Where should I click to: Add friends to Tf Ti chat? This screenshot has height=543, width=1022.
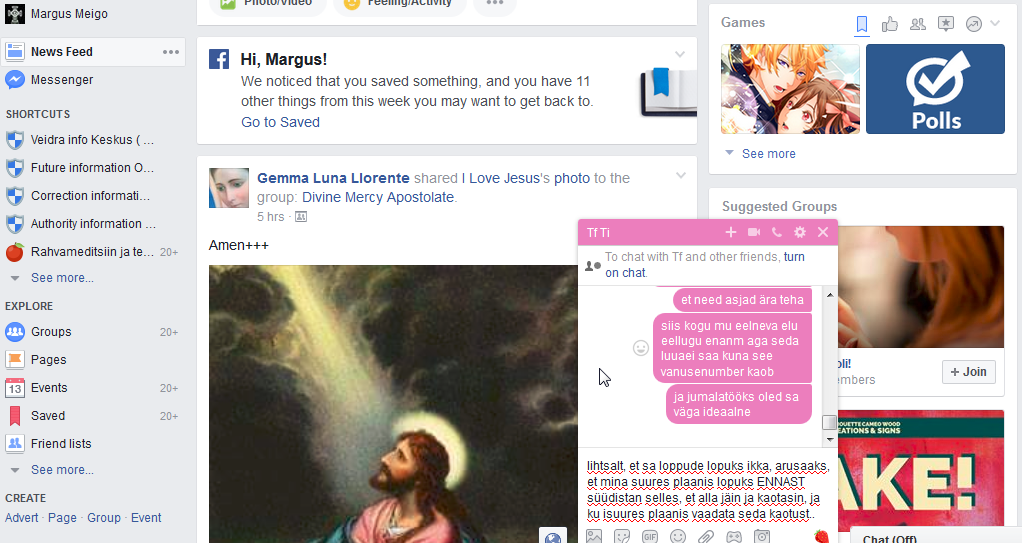[731, 232]
